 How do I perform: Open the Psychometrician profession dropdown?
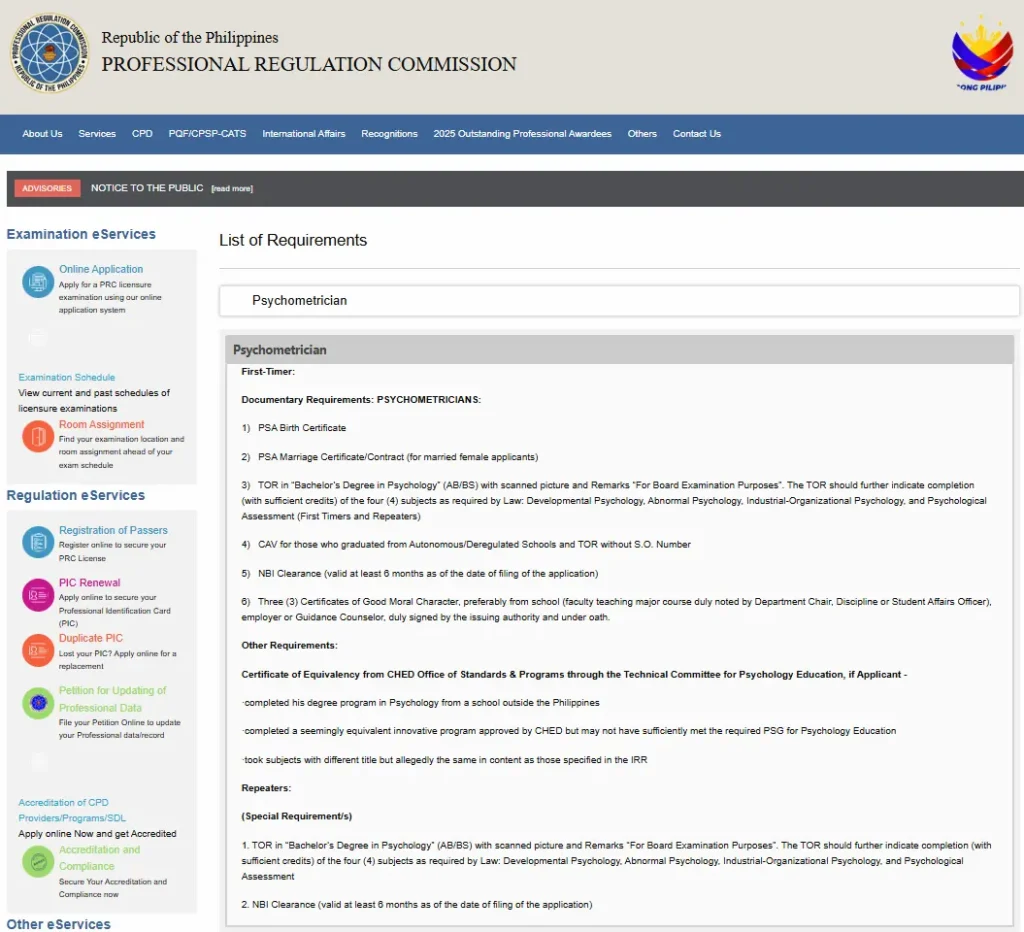619,300
